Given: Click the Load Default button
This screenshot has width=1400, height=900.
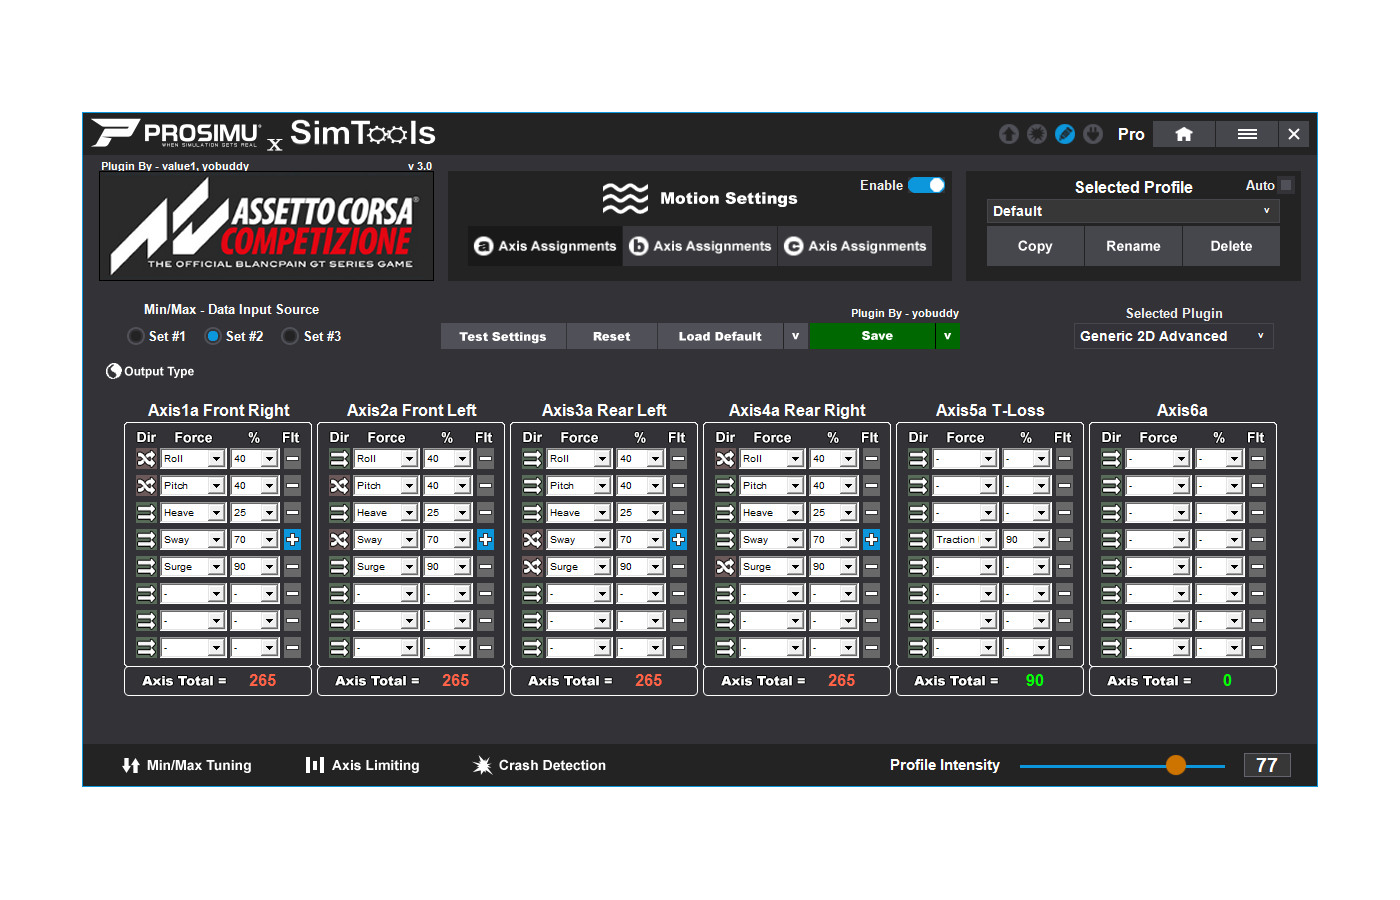Looking at the screenshot, I should point(720,336).
